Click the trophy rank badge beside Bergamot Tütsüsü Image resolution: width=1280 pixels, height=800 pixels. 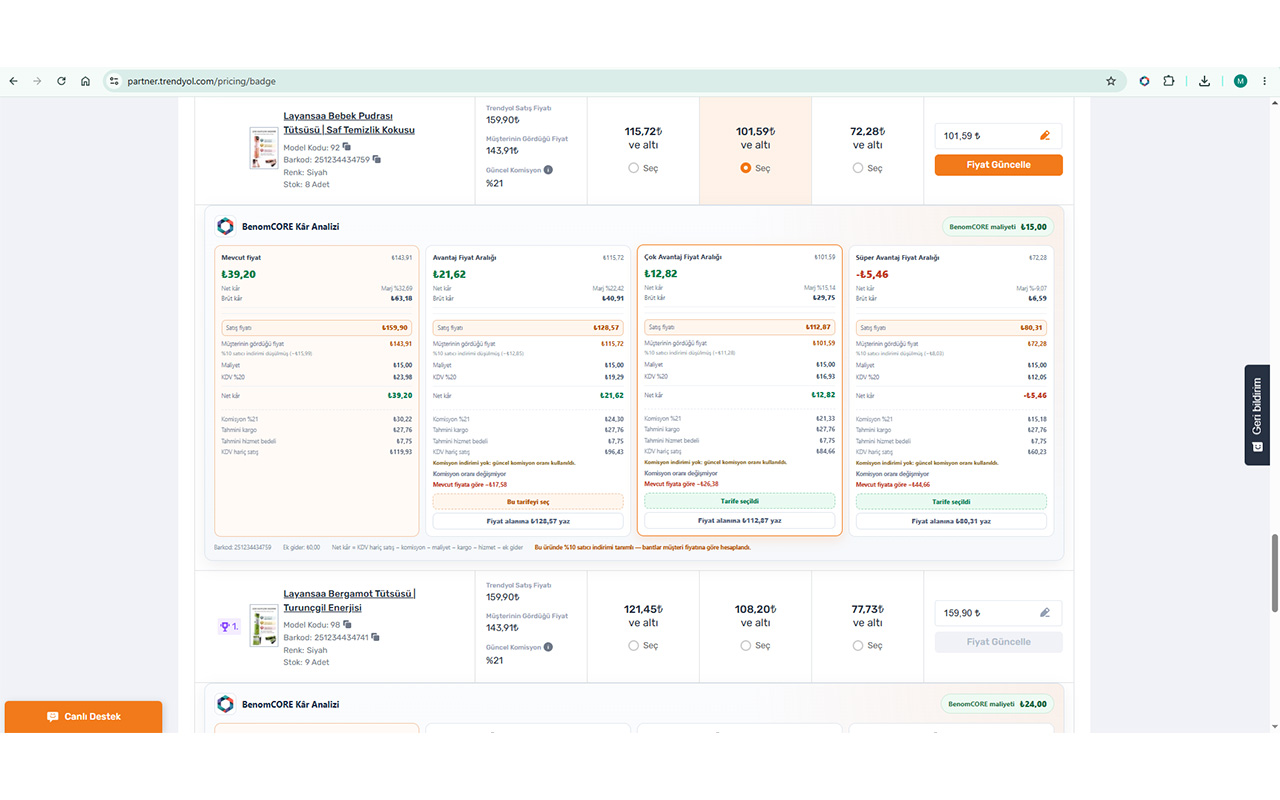[229, 626]
